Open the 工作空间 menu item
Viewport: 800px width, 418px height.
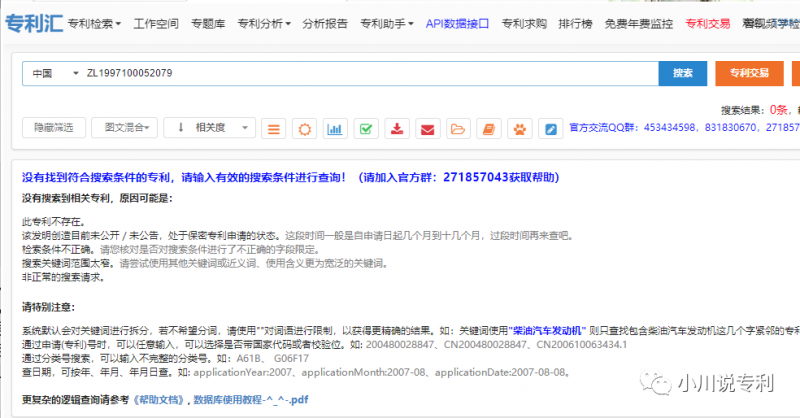coord(156,24)
